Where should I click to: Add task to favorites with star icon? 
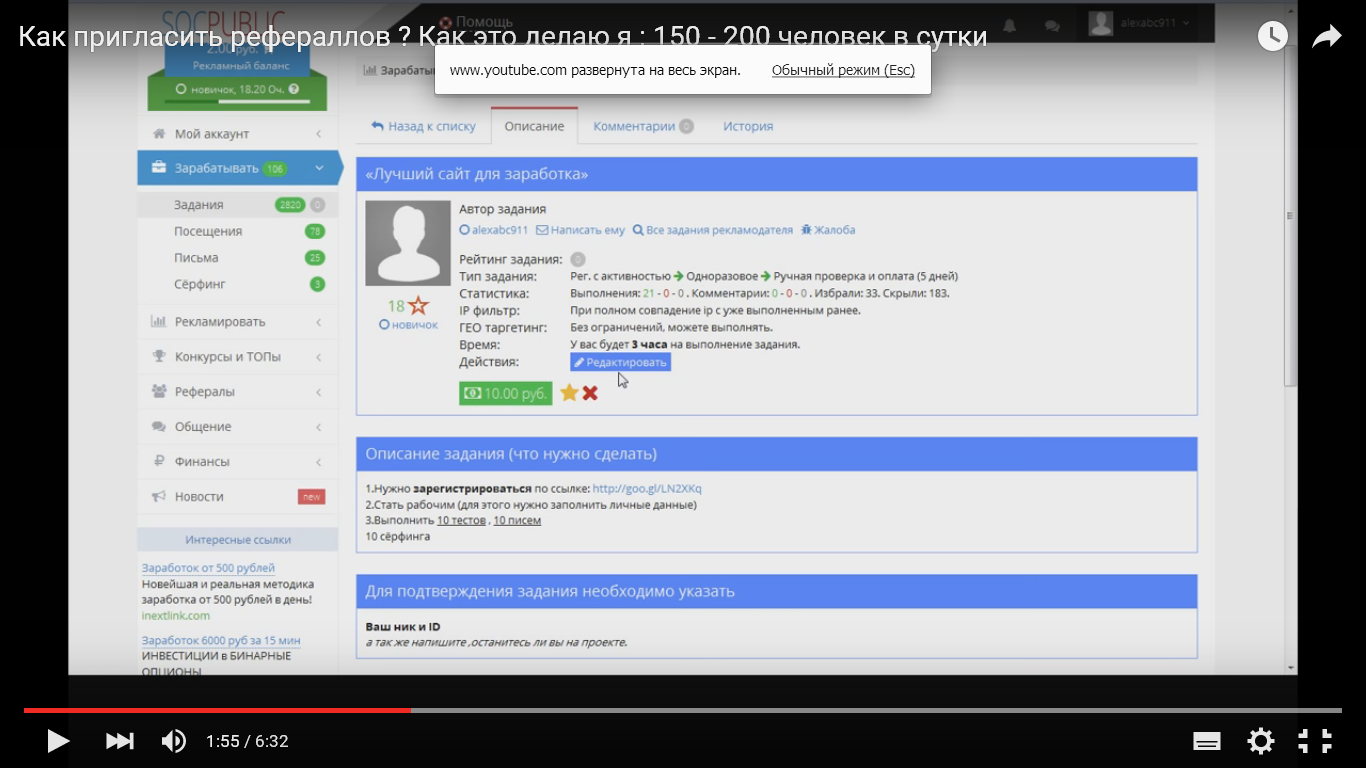(569, 393)
